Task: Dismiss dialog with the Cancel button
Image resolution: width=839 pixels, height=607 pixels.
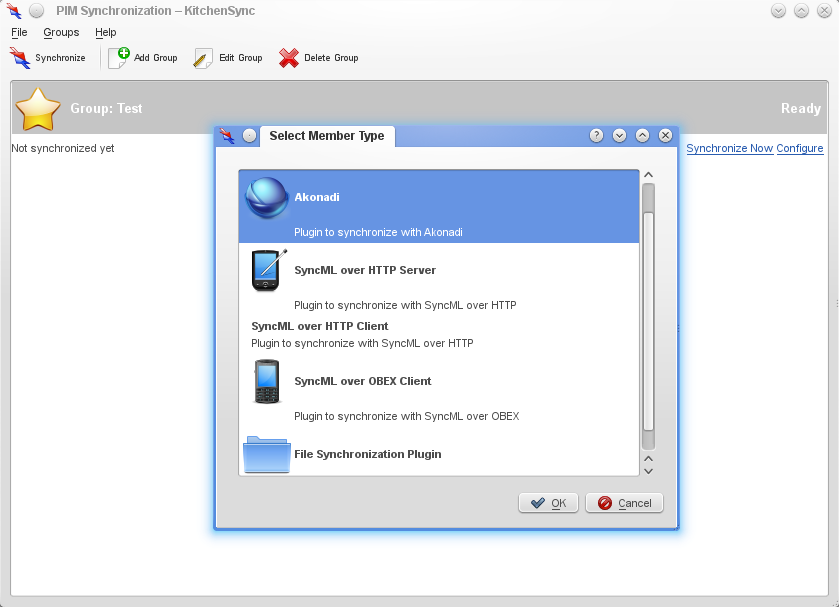Action: click(624, 503)
